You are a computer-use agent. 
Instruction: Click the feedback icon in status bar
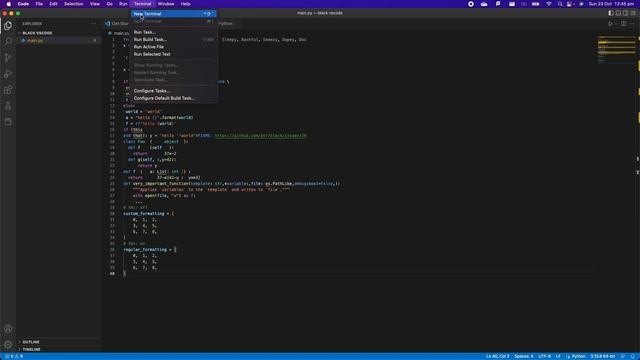[x=623, y=356]
